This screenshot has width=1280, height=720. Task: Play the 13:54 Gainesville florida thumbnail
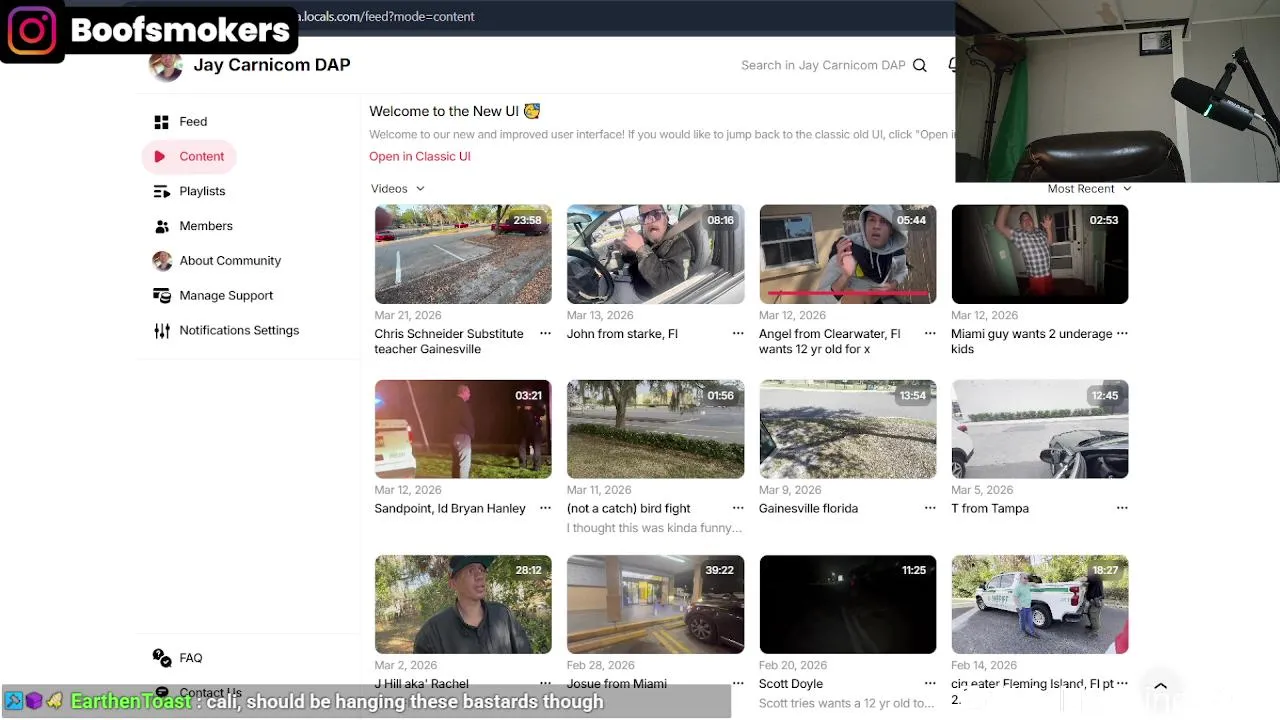pos(848,429)
